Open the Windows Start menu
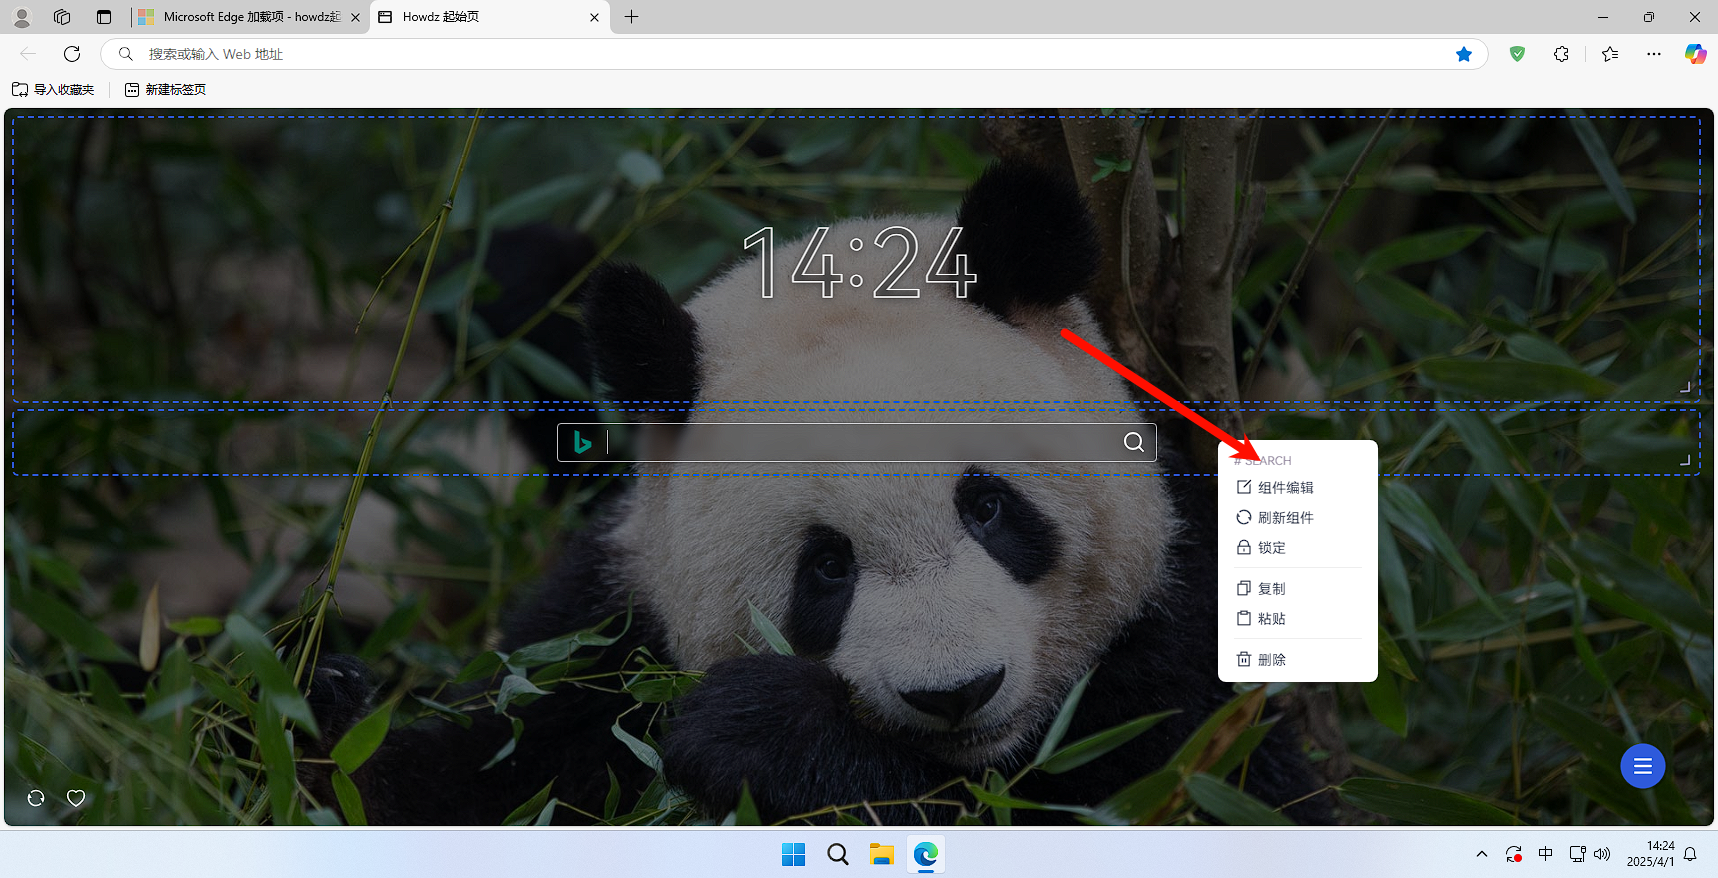This screenshot has width=1718, height=878. pyautogui.click(x=793, y=854)
